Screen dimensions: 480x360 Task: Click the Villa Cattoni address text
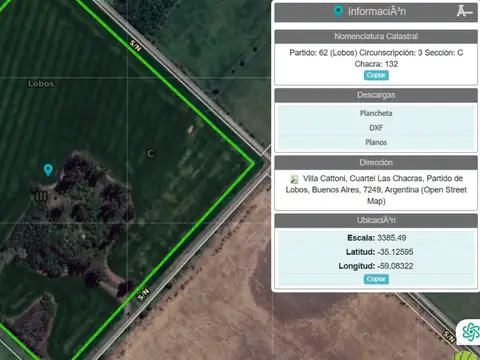[376, 190]
